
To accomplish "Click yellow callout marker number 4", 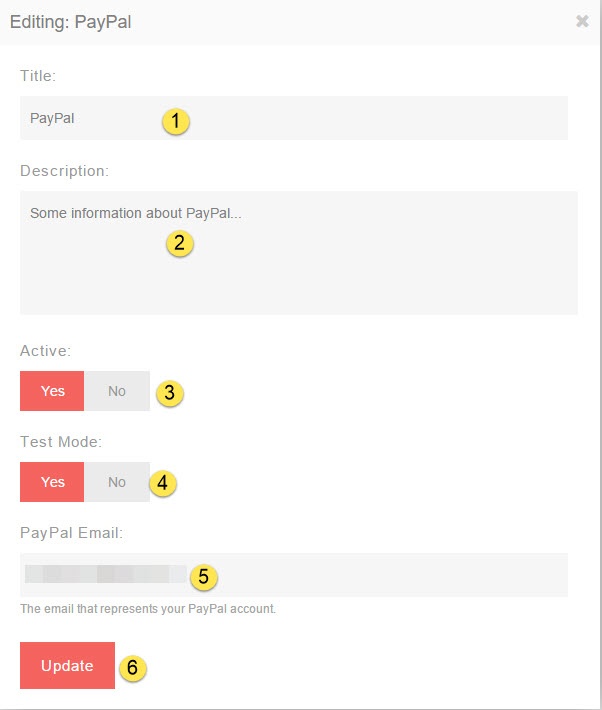I will tap(164, 484).
